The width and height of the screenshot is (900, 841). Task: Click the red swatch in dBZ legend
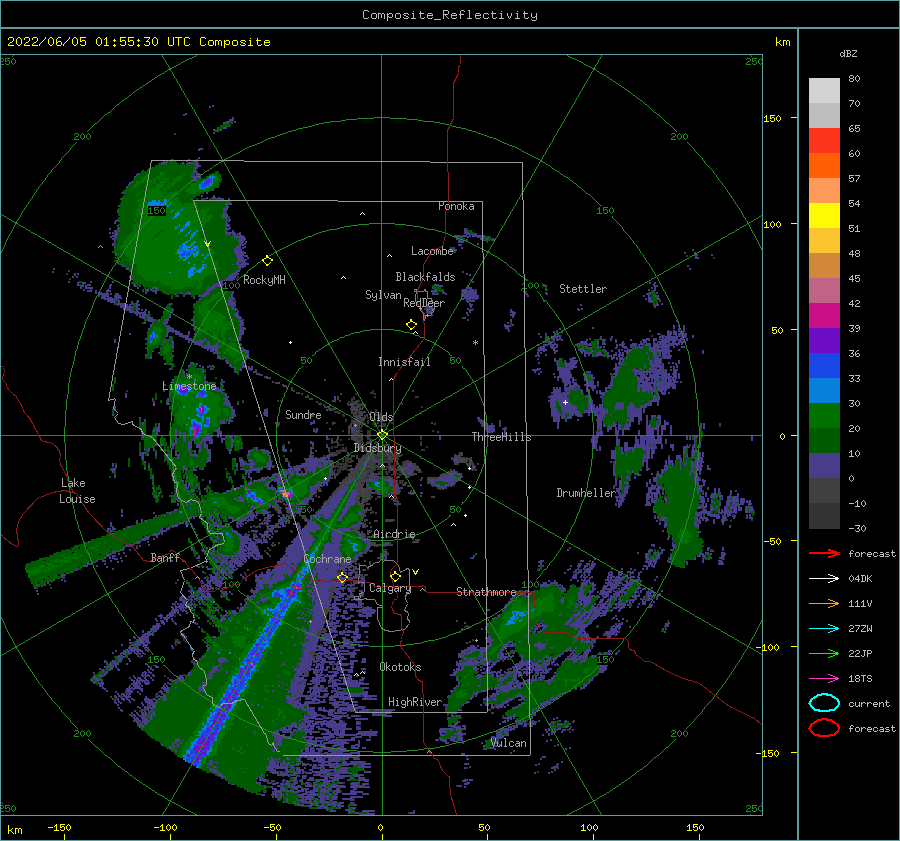point(824,141)
